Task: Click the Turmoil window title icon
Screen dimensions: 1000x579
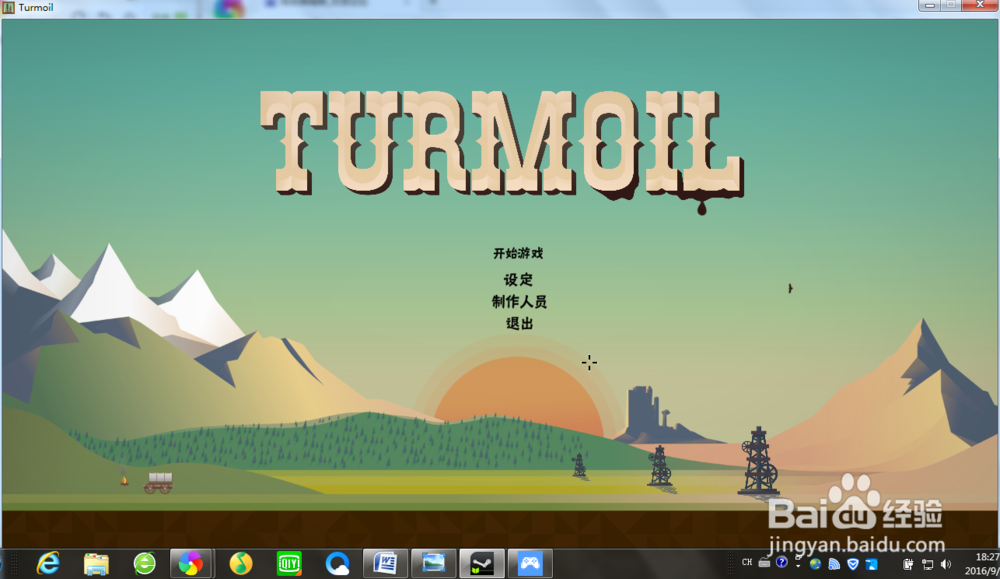Action: 8,7
